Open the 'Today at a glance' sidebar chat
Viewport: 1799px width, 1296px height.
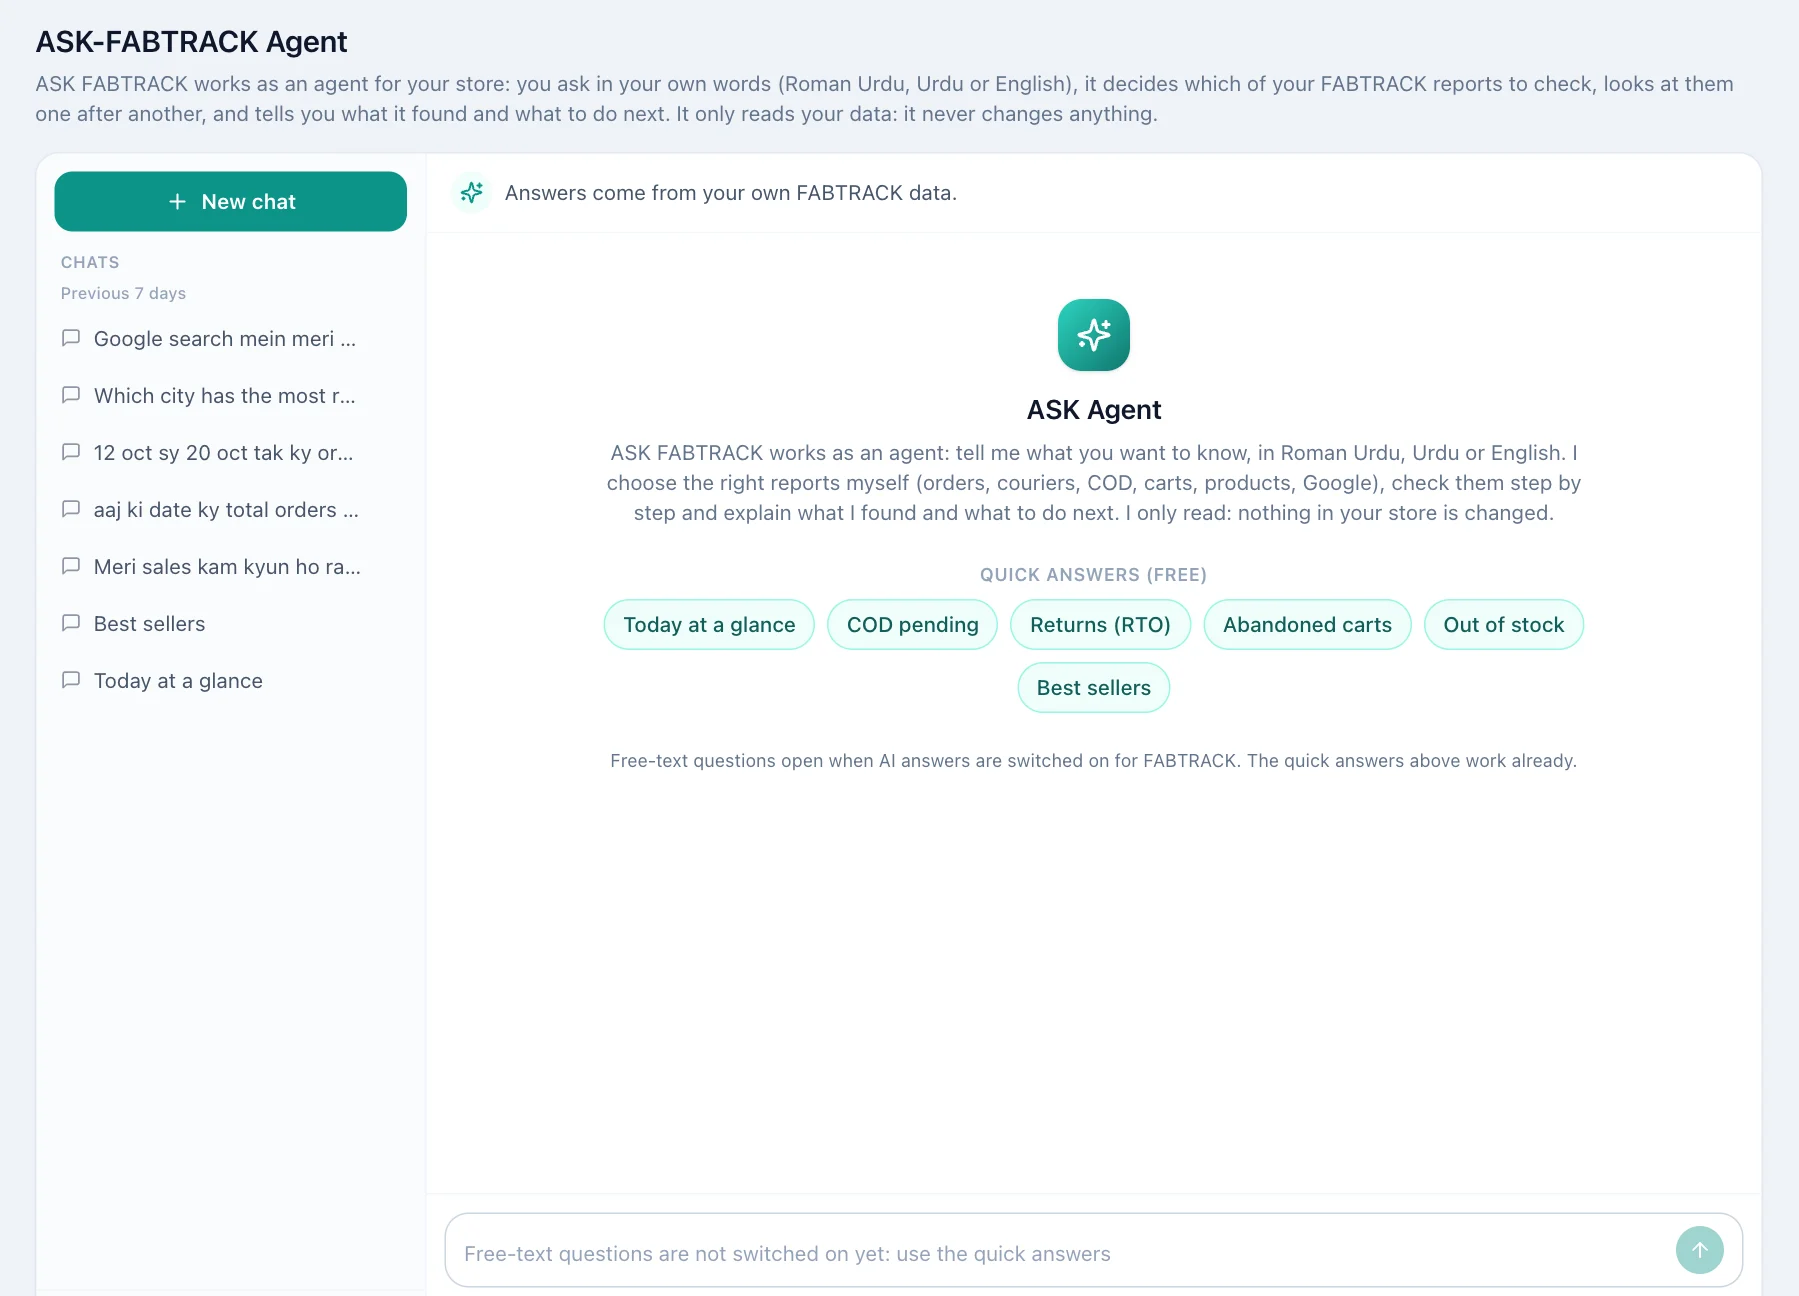[230, 681]
